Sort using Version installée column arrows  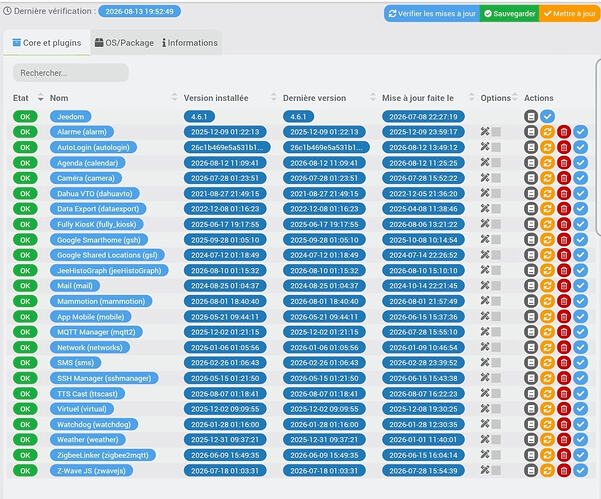tap(274, 97)
